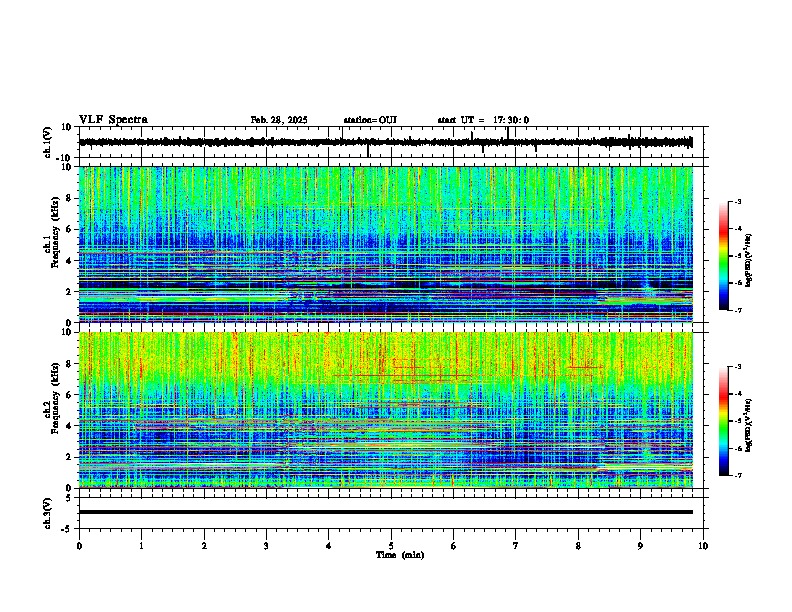
Task: Click the "VLF Spectra" title
Action: tap(113, 120)
